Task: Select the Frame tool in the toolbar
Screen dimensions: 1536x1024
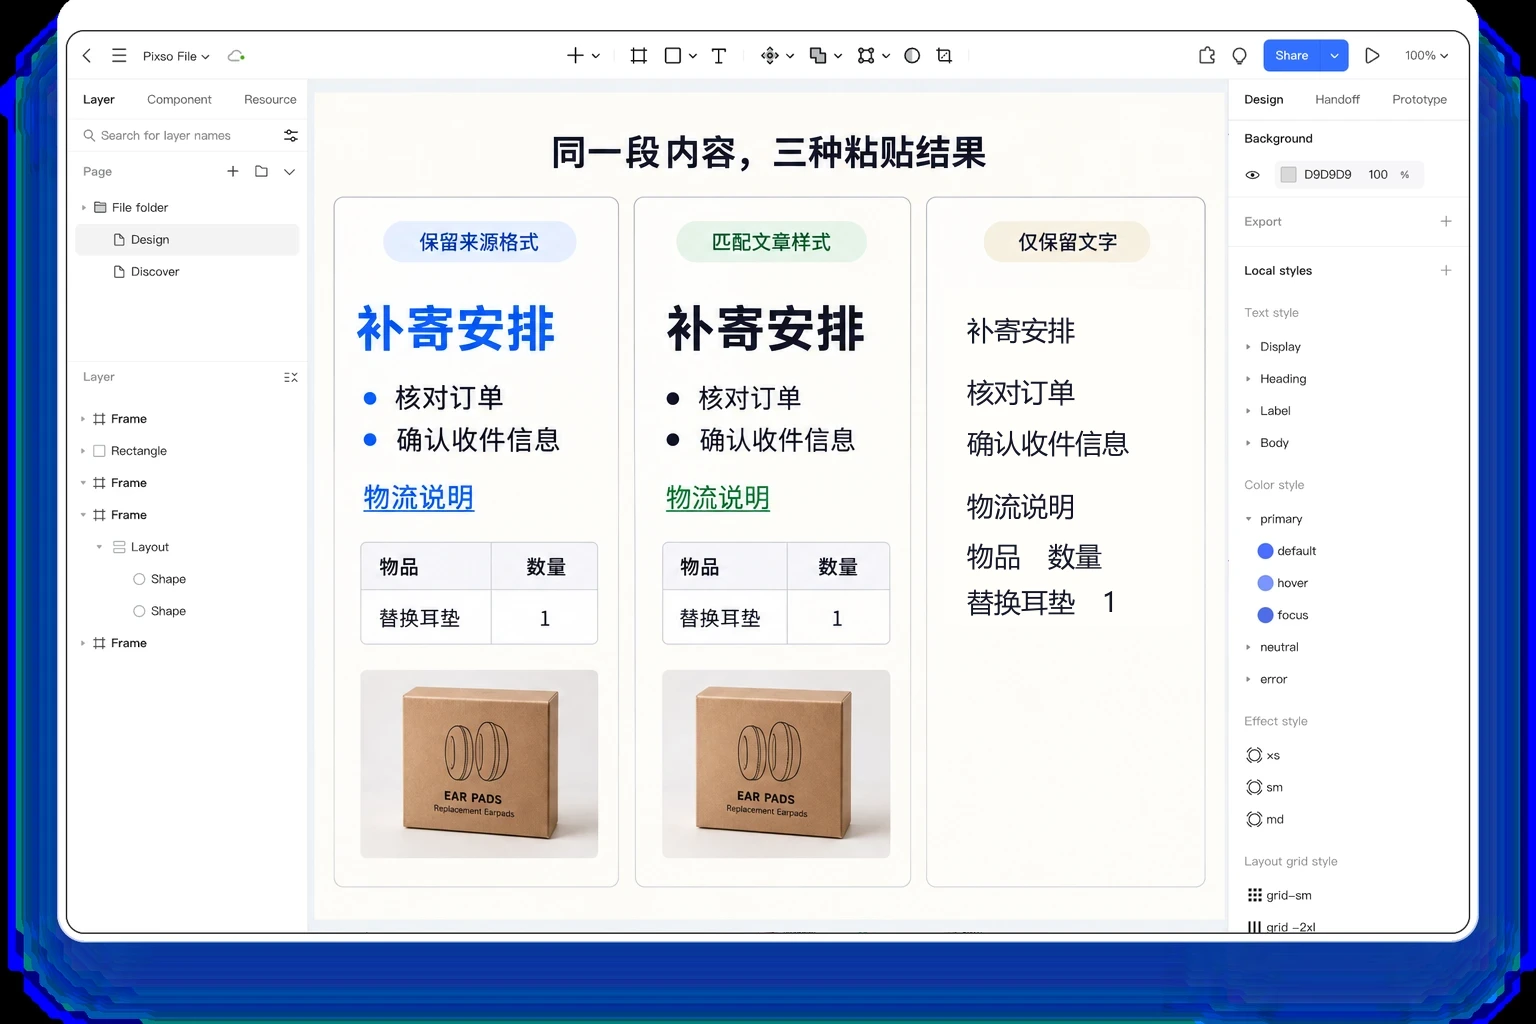Action: (x=638, y=56)
